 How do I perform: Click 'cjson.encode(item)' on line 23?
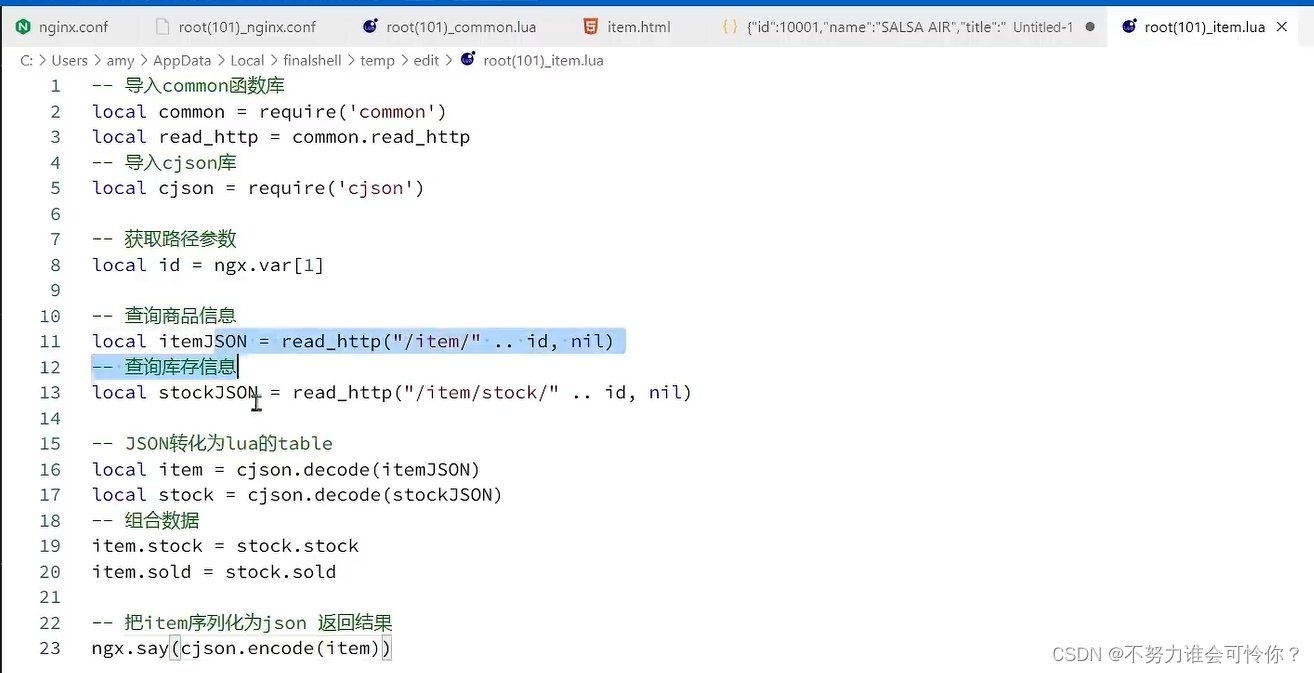click(x=280, y=648)
